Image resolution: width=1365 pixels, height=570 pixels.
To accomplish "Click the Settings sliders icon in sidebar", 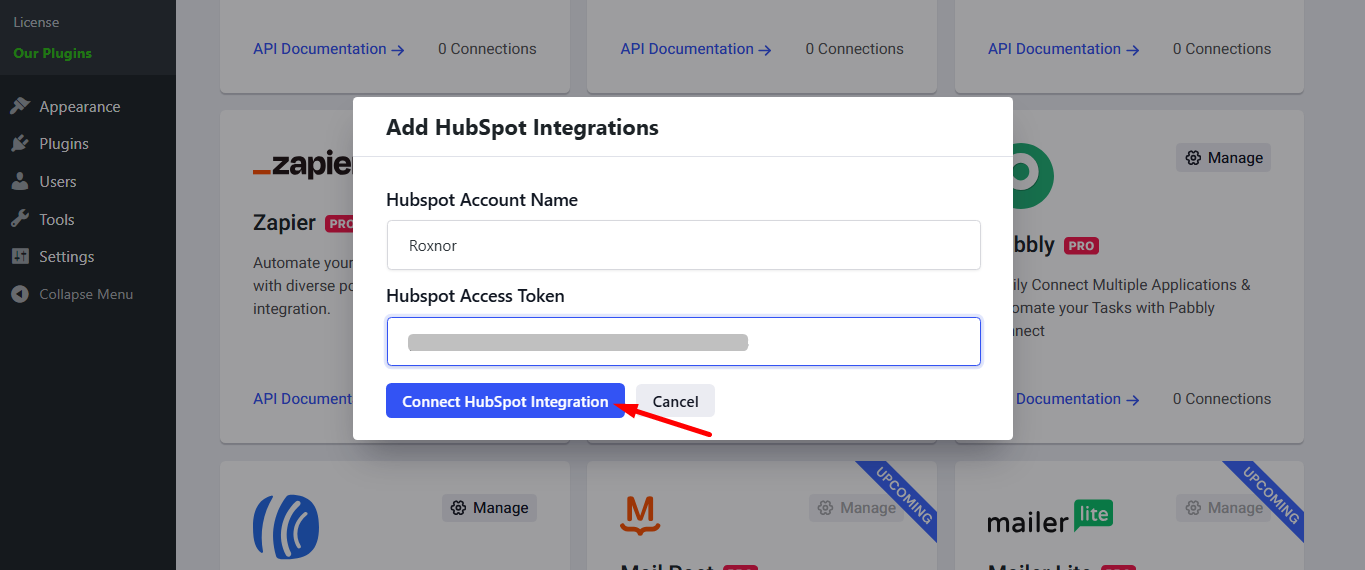I will point(20,257).
